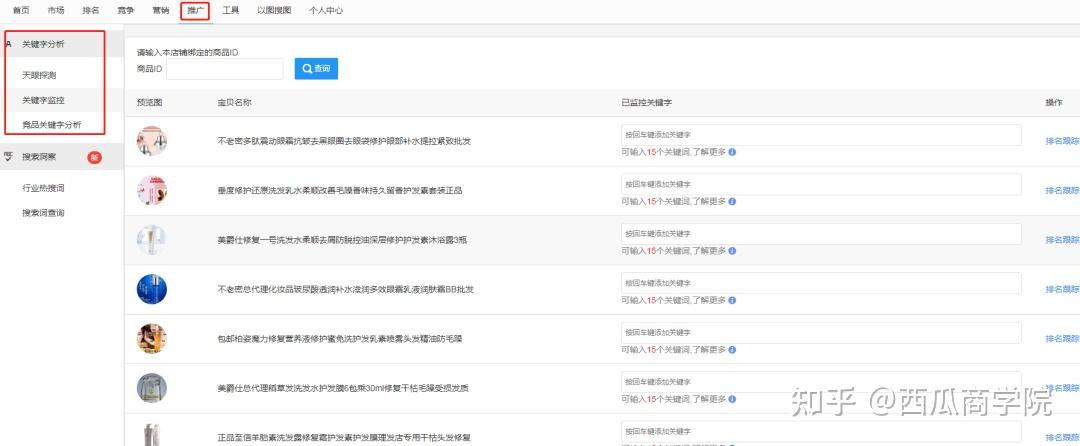The height and width of the screenshot is (446, 1080).
Task: Open the 市场 top menu tab
Action: [x=56, y=11]
